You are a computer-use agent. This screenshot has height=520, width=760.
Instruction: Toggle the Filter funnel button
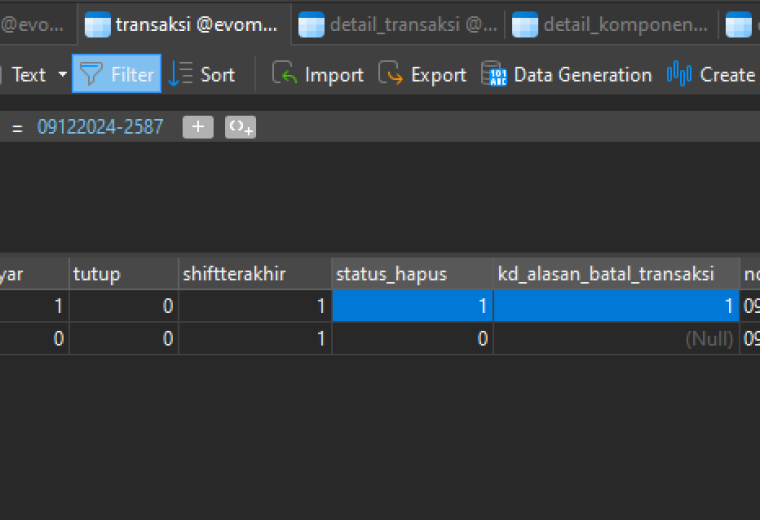point(117,74)
